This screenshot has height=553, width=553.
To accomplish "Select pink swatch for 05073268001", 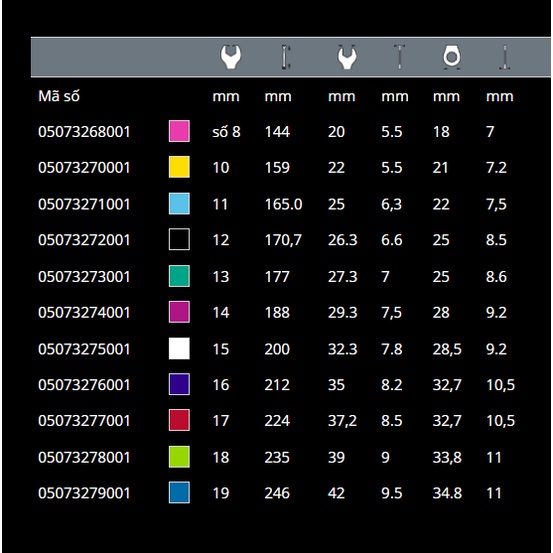I will (x=179, y=131).
